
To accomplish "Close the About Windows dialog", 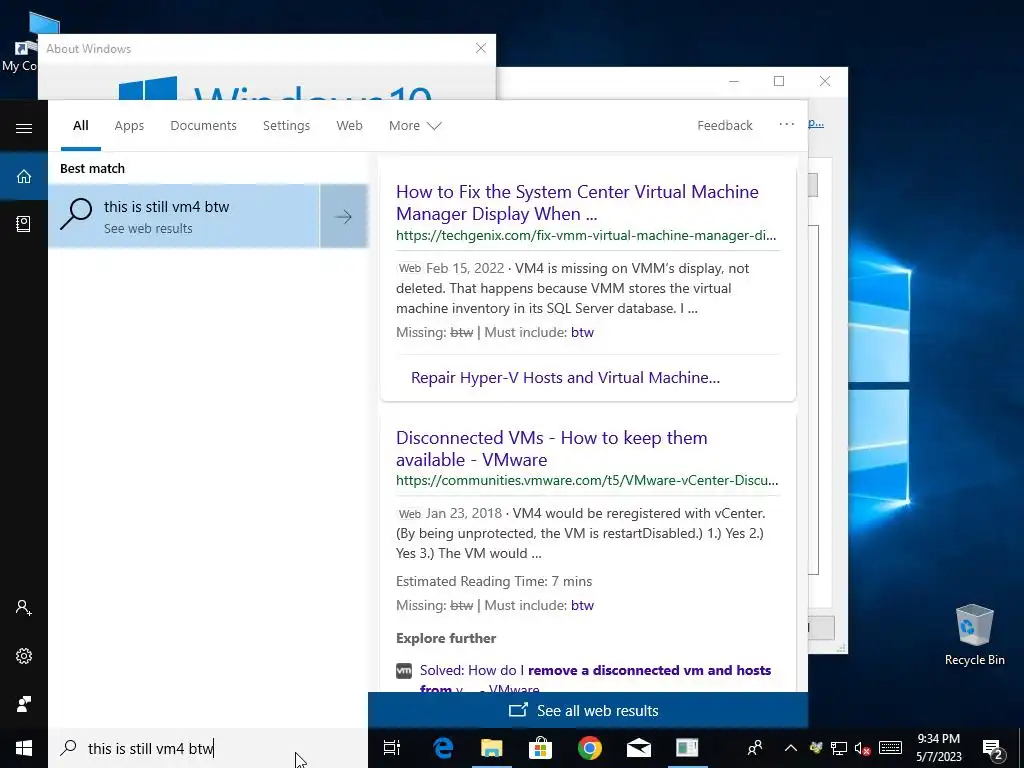I will [481, 48].
